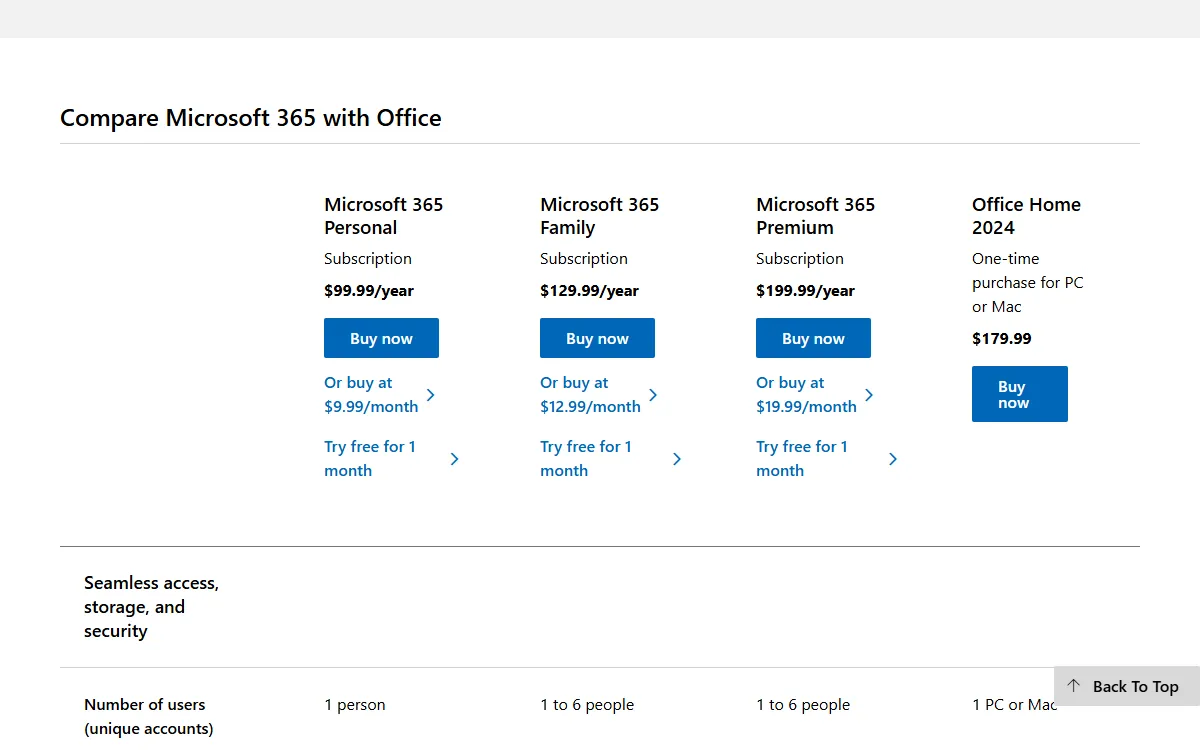Viewport: 1200px width, 750px height.
Task: Click Subscription label under Microsoft 365 Family
Action: tap(584, 259)
